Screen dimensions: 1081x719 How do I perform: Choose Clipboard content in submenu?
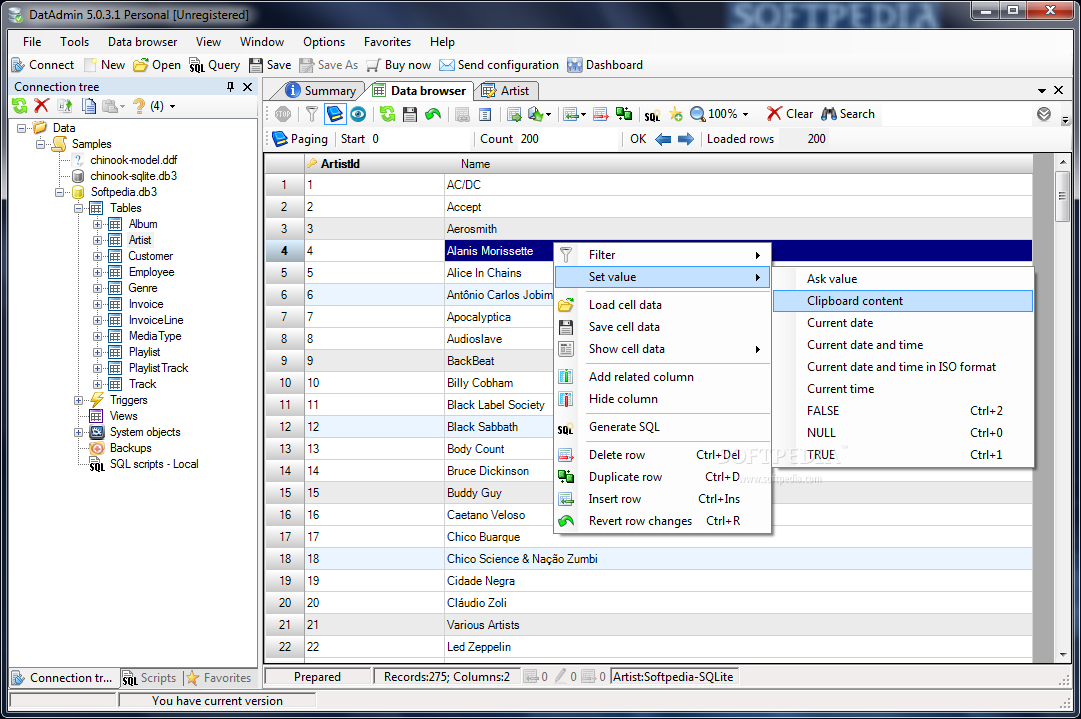(902, 301)
